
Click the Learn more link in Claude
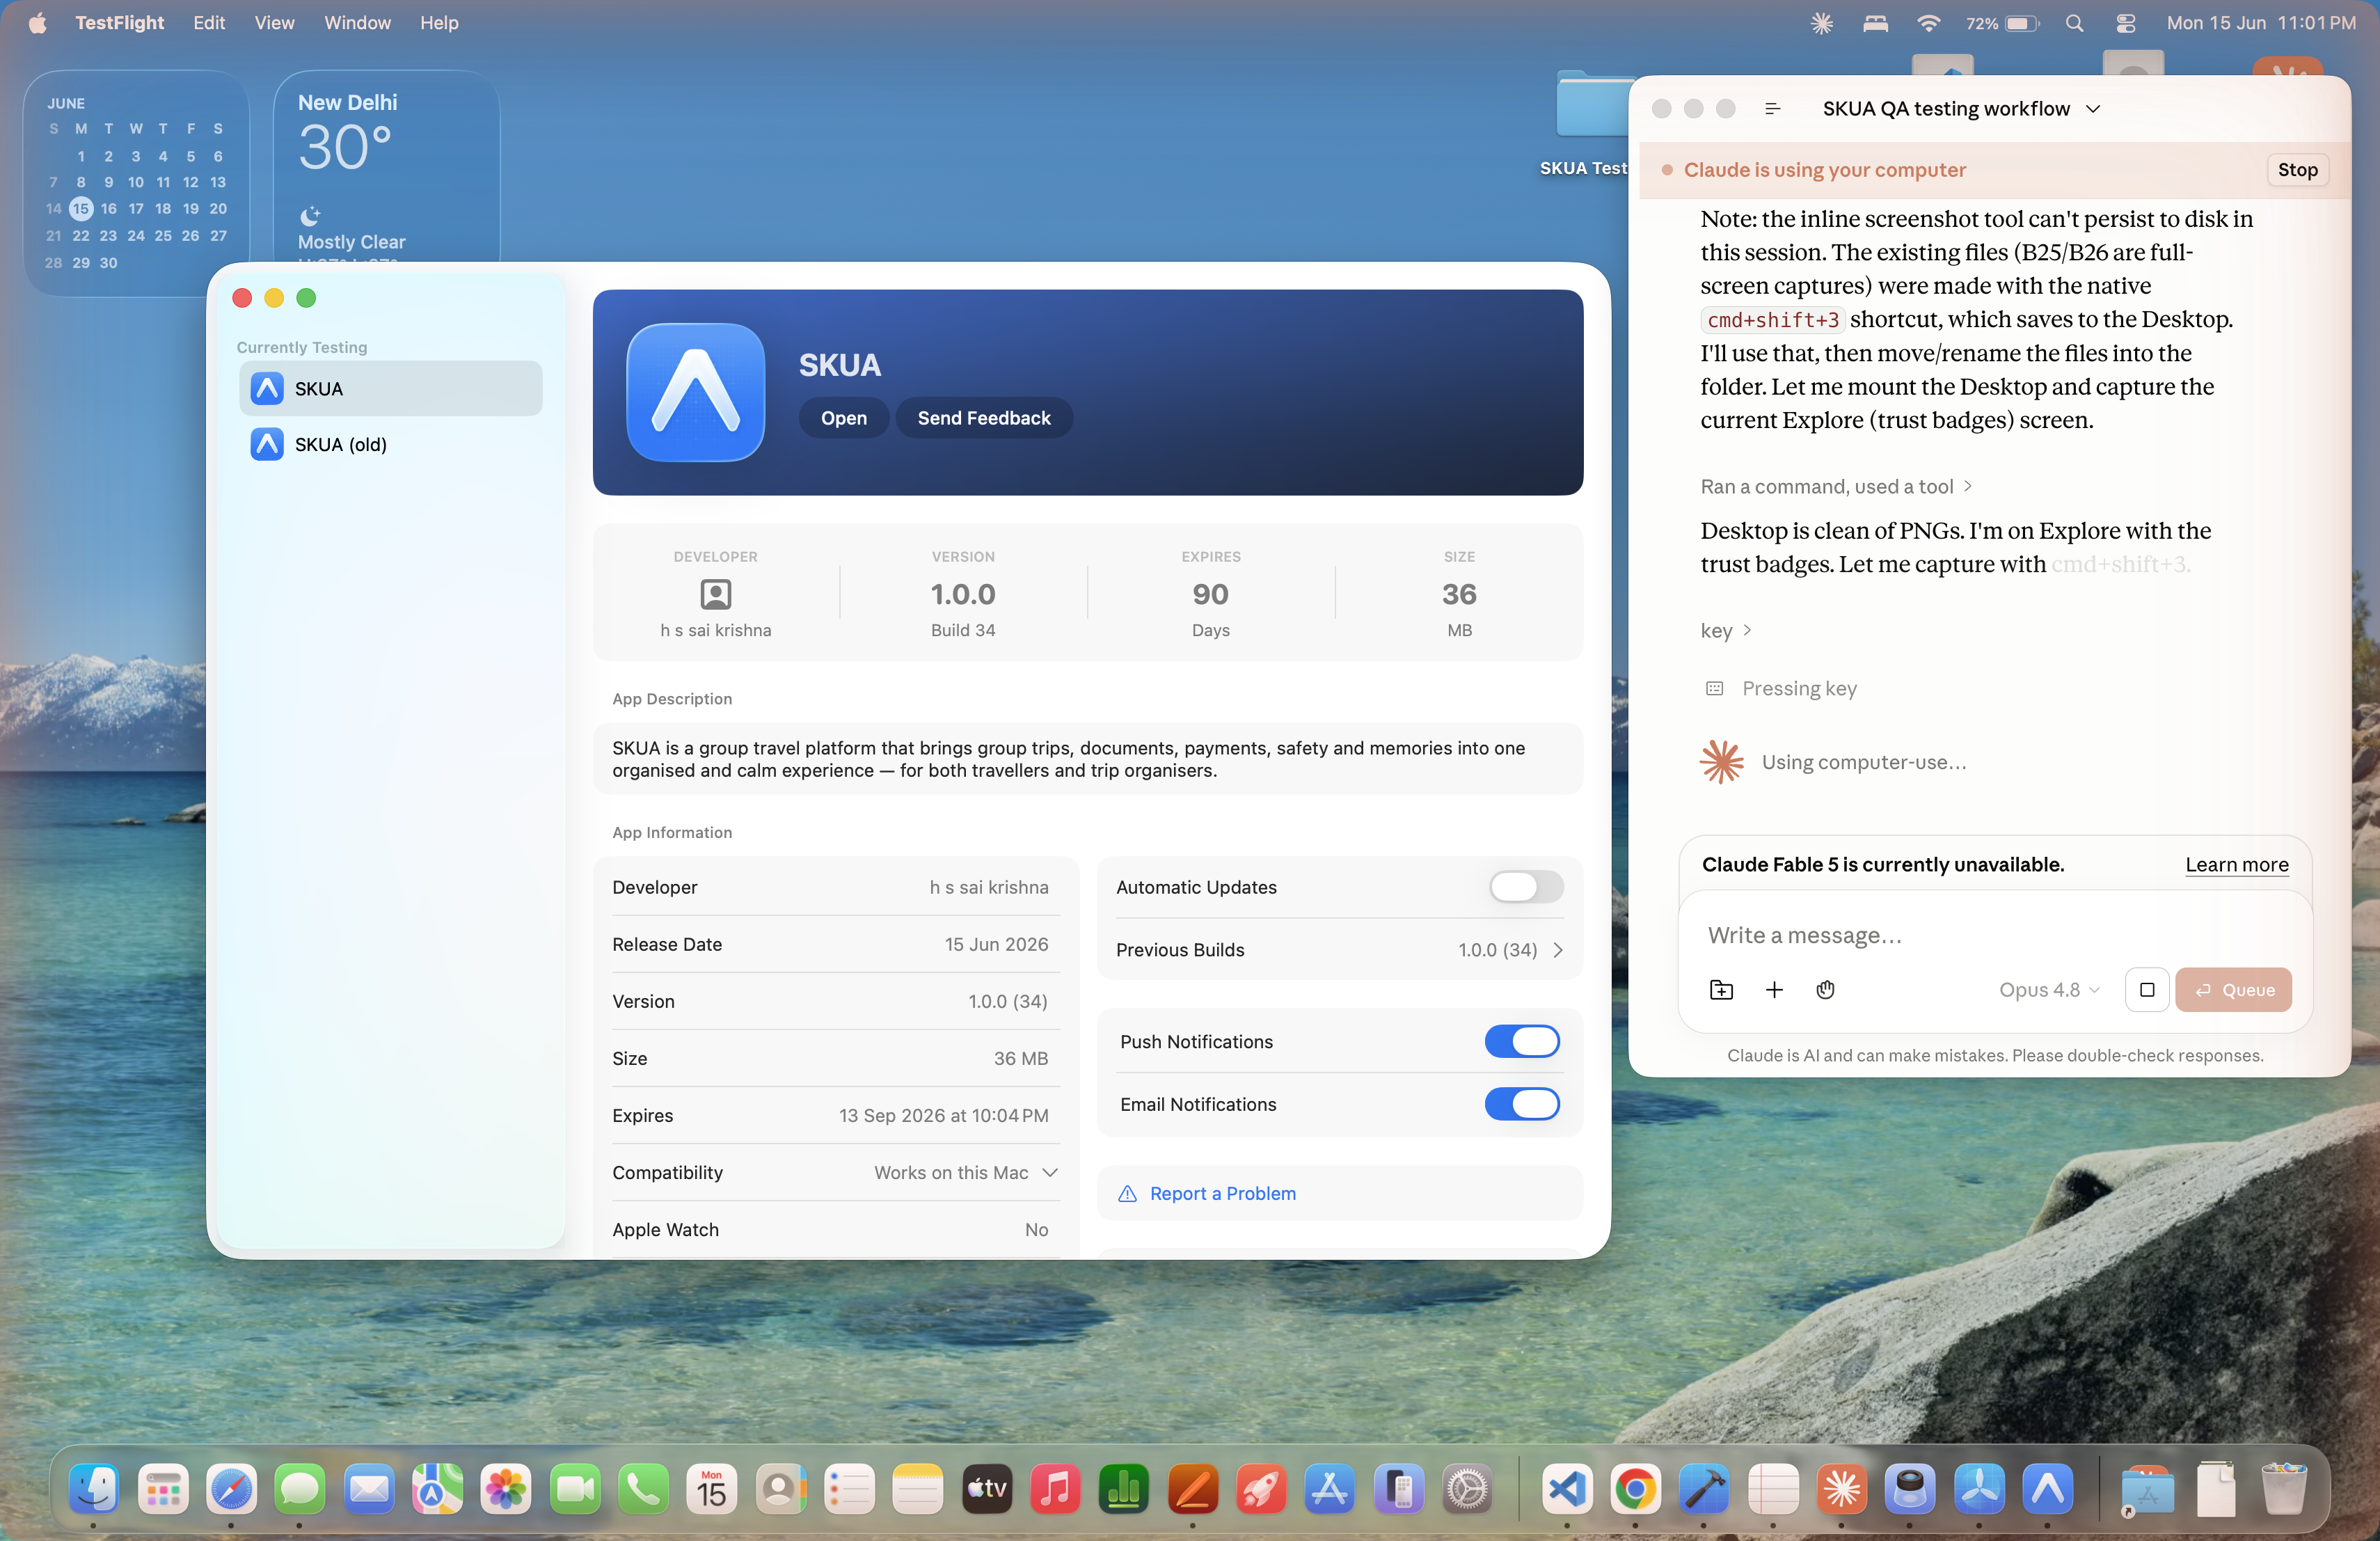point(2236,864)
